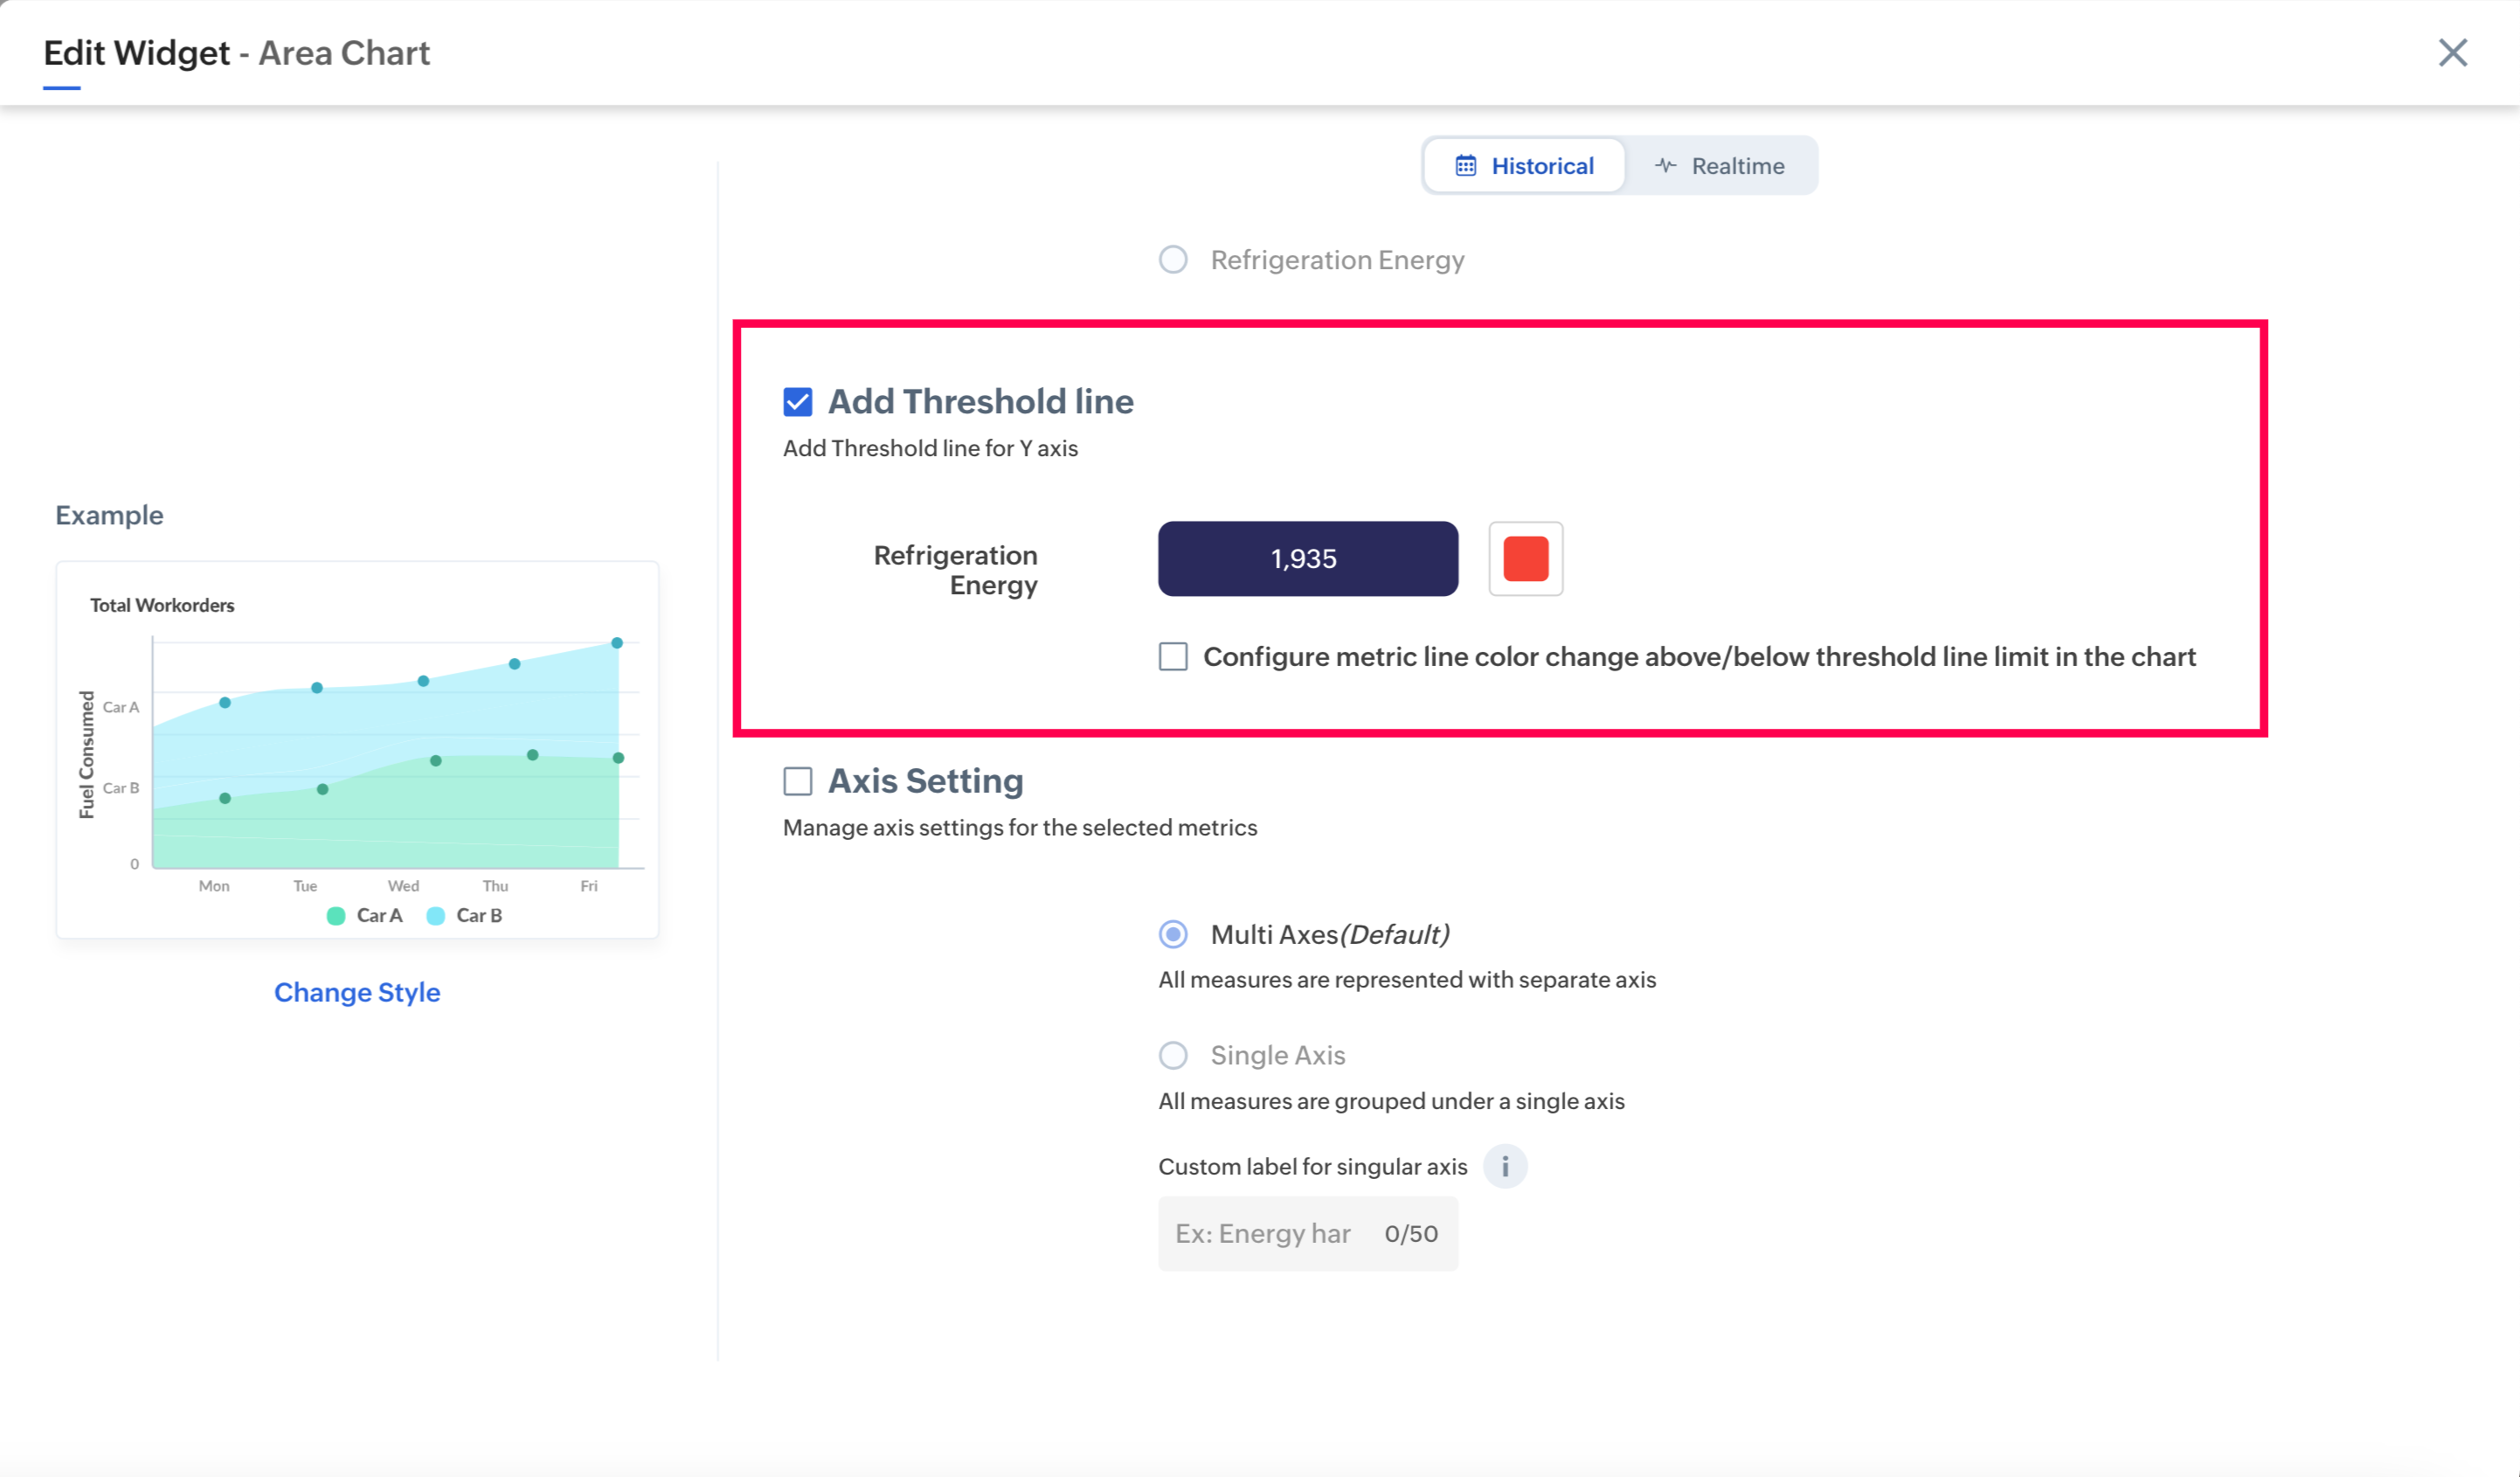
Task: Close the Edit Widget dialog
Action: [2452, 52]
